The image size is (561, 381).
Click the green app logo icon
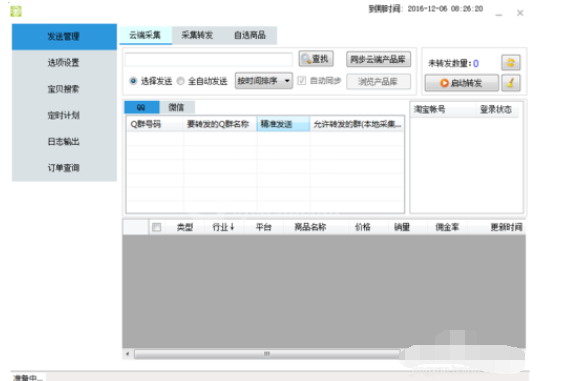(16, 11)
